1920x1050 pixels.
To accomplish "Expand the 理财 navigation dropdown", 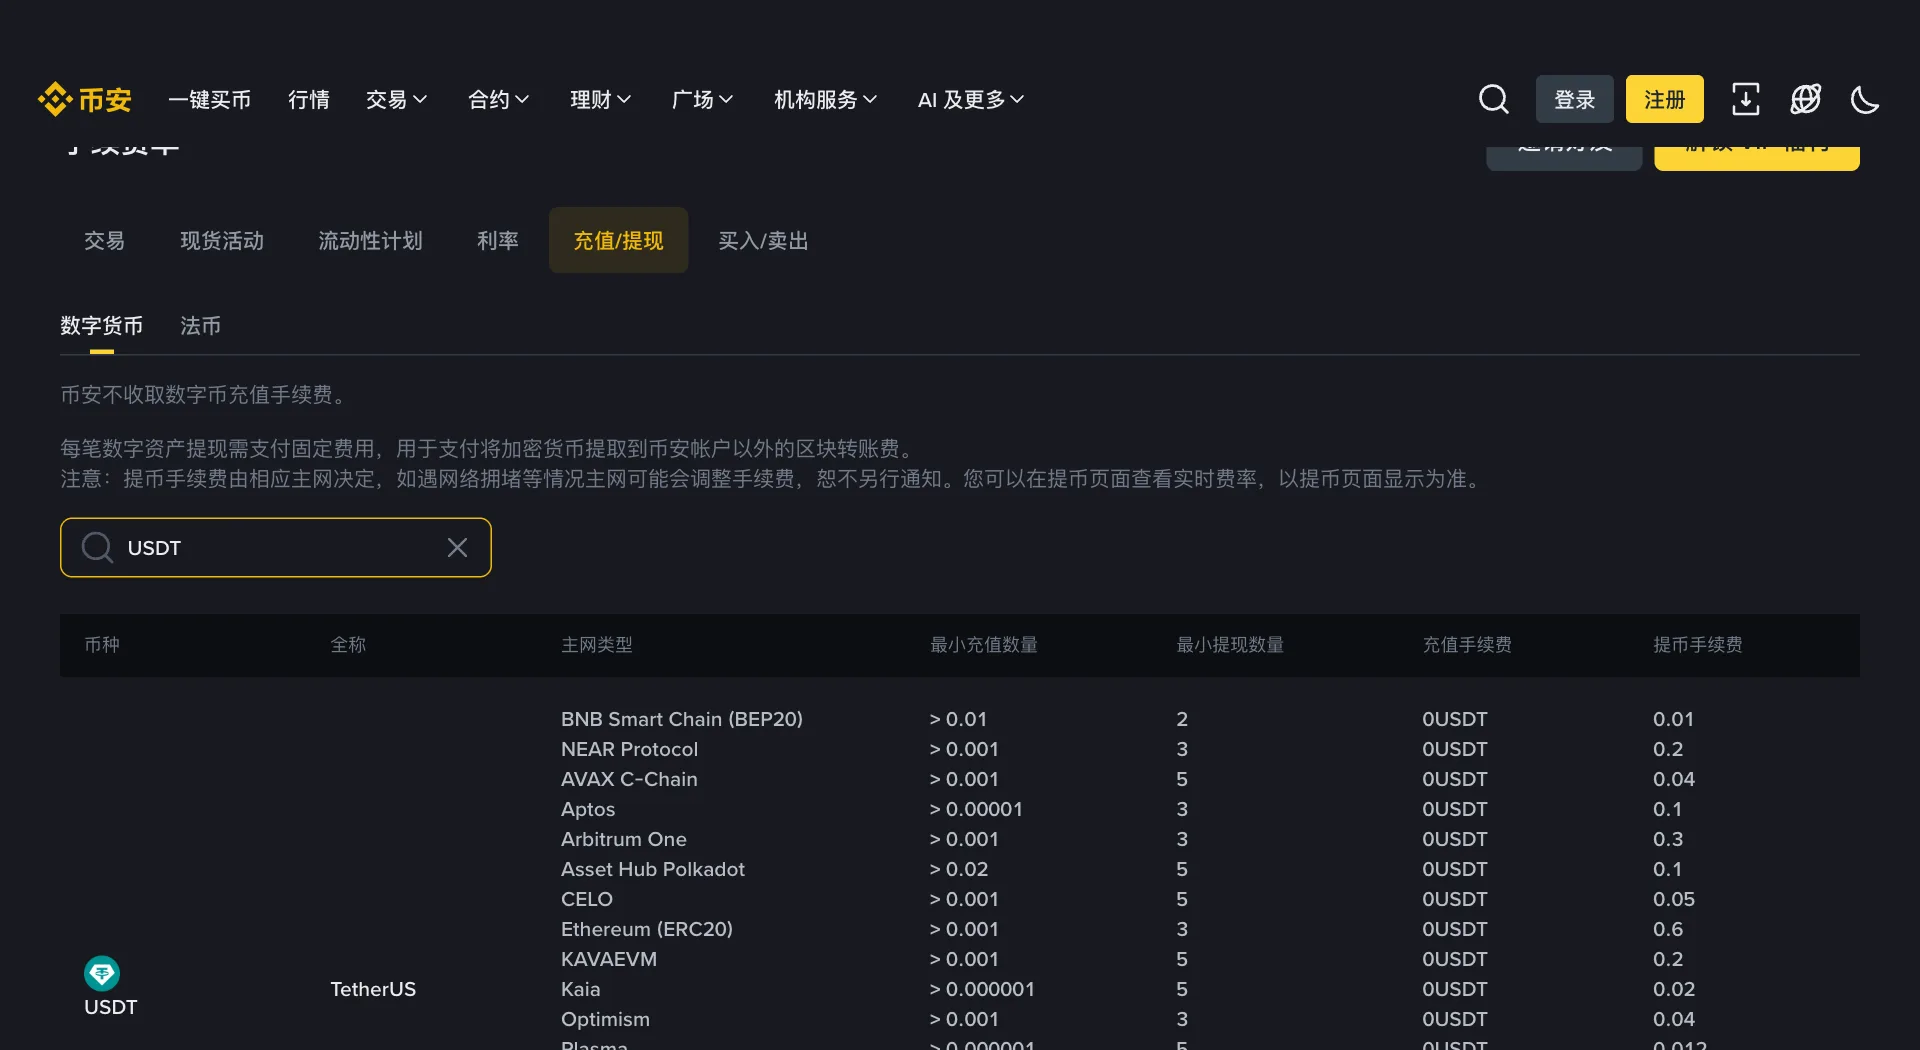I will [x=601, y=99].
